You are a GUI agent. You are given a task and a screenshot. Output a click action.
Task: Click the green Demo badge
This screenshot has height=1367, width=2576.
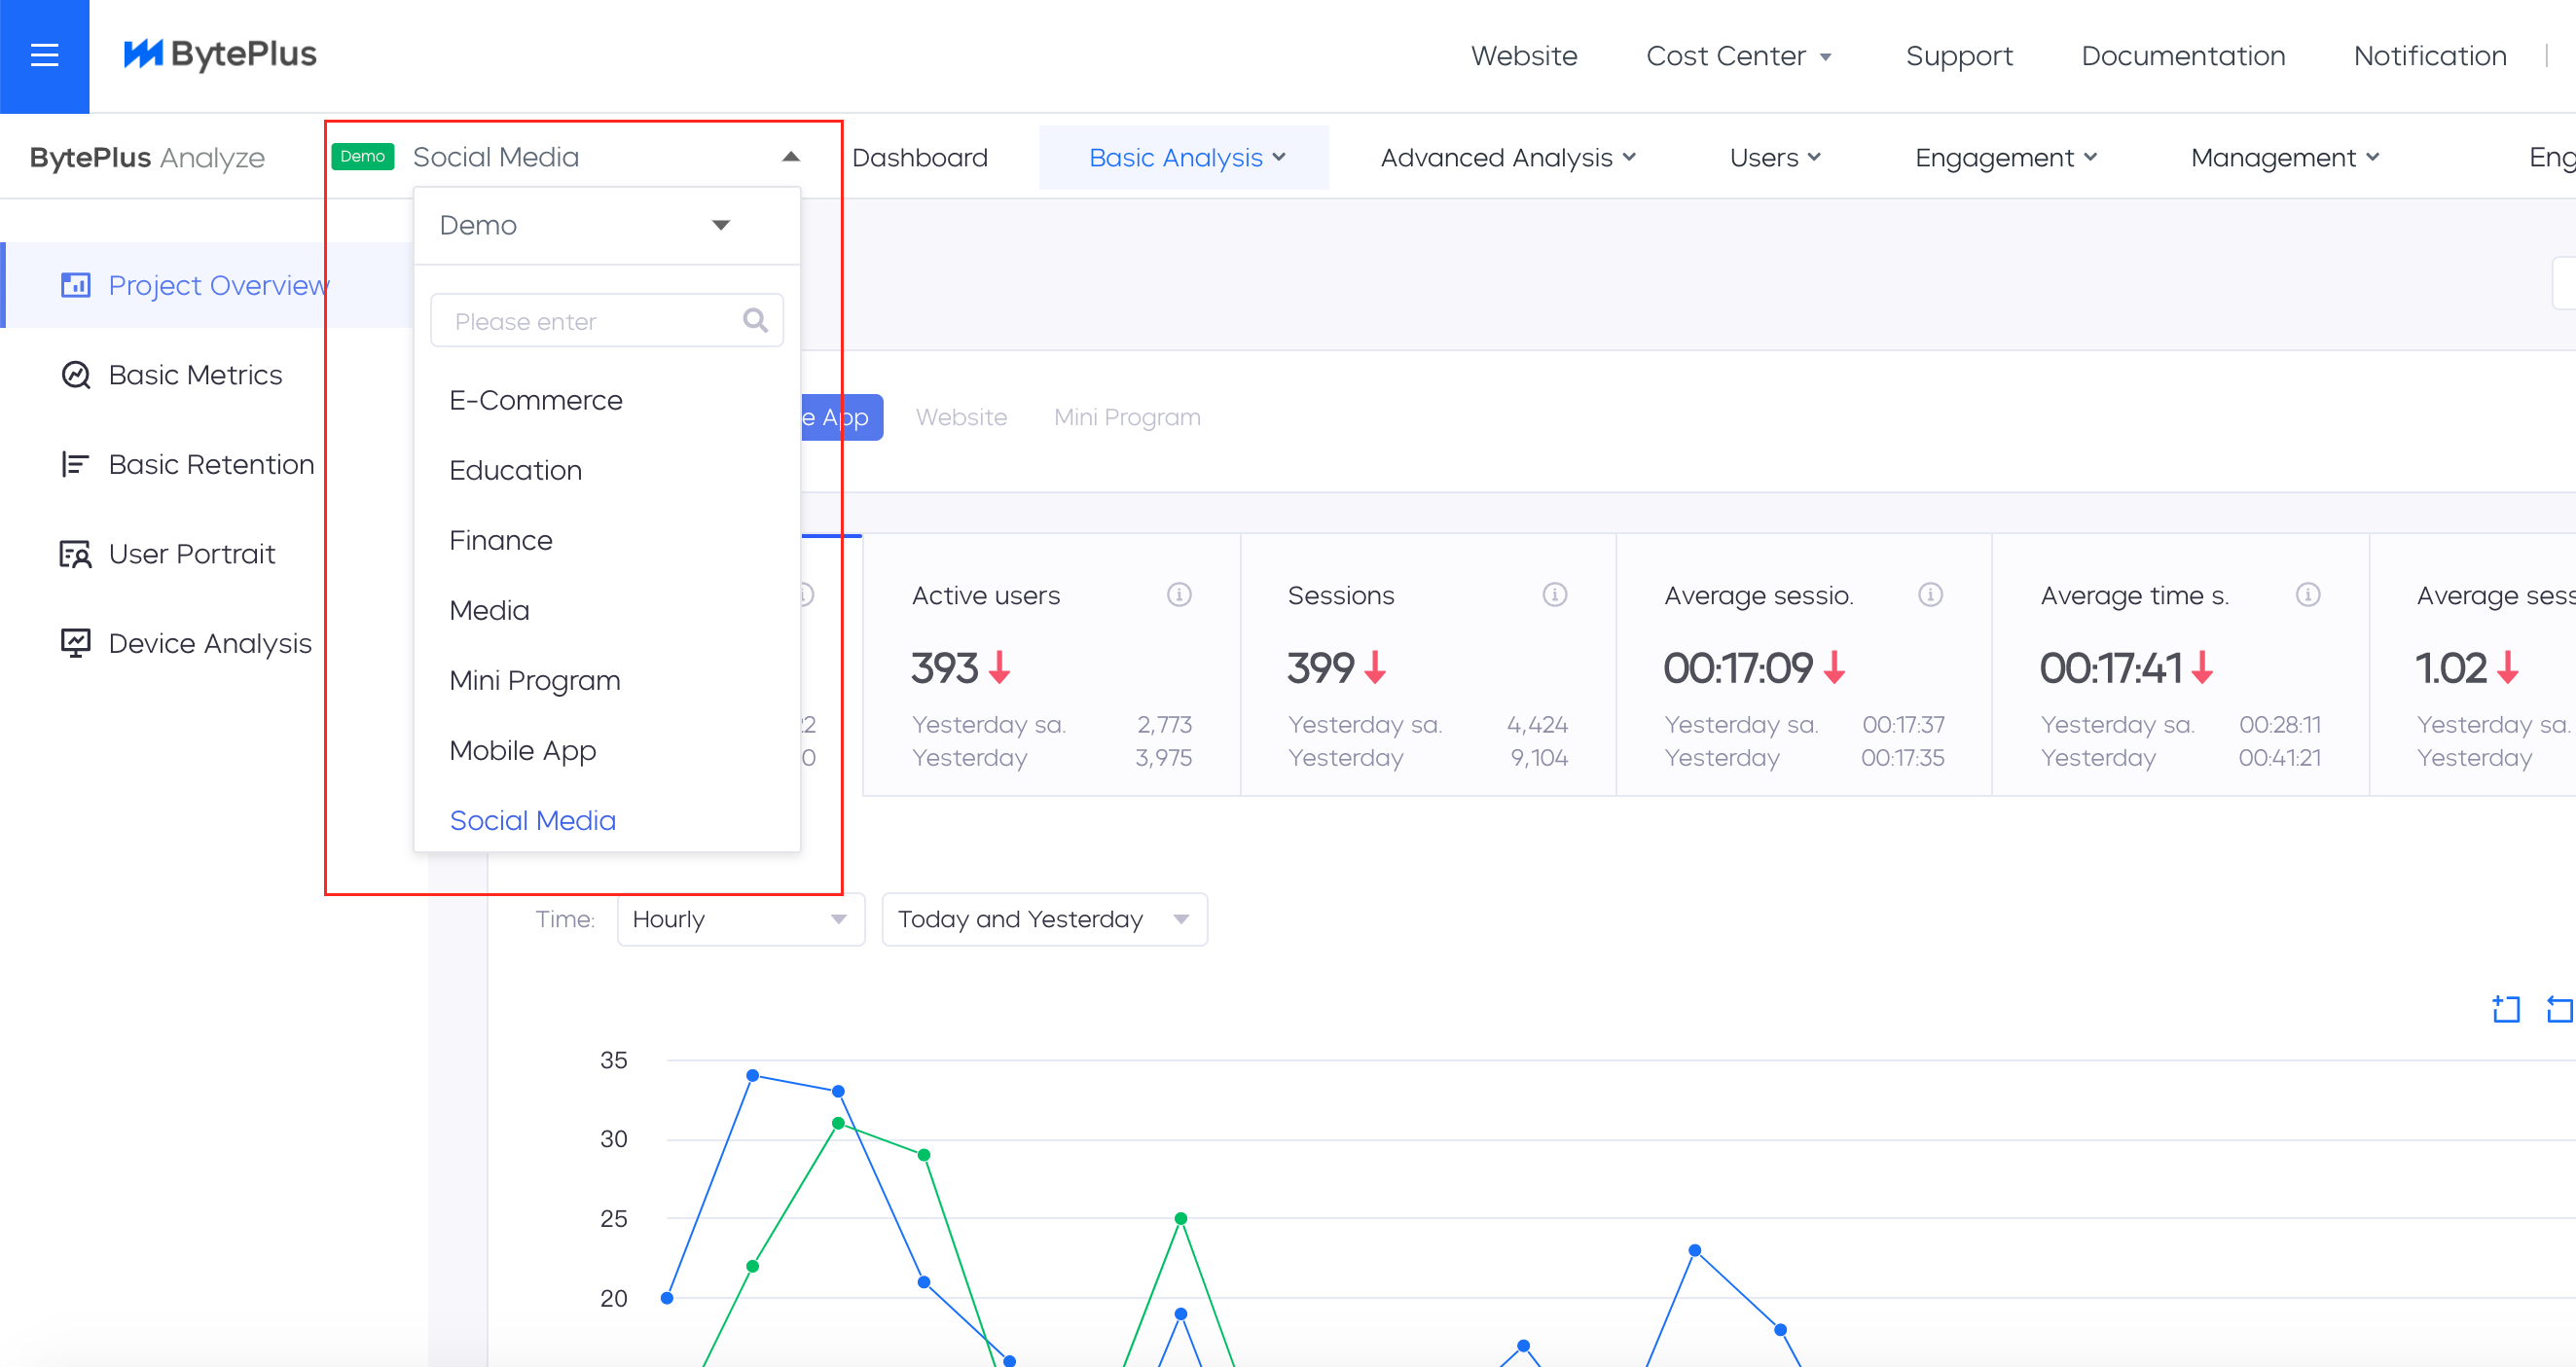click(362, 156)
